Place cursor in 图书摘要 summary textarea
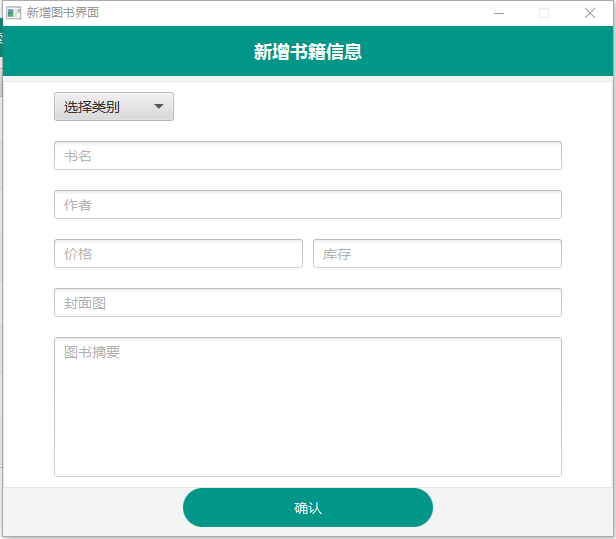Image resolution: width=616 pixels, height=539 pixels. click(x=308, y=407)
